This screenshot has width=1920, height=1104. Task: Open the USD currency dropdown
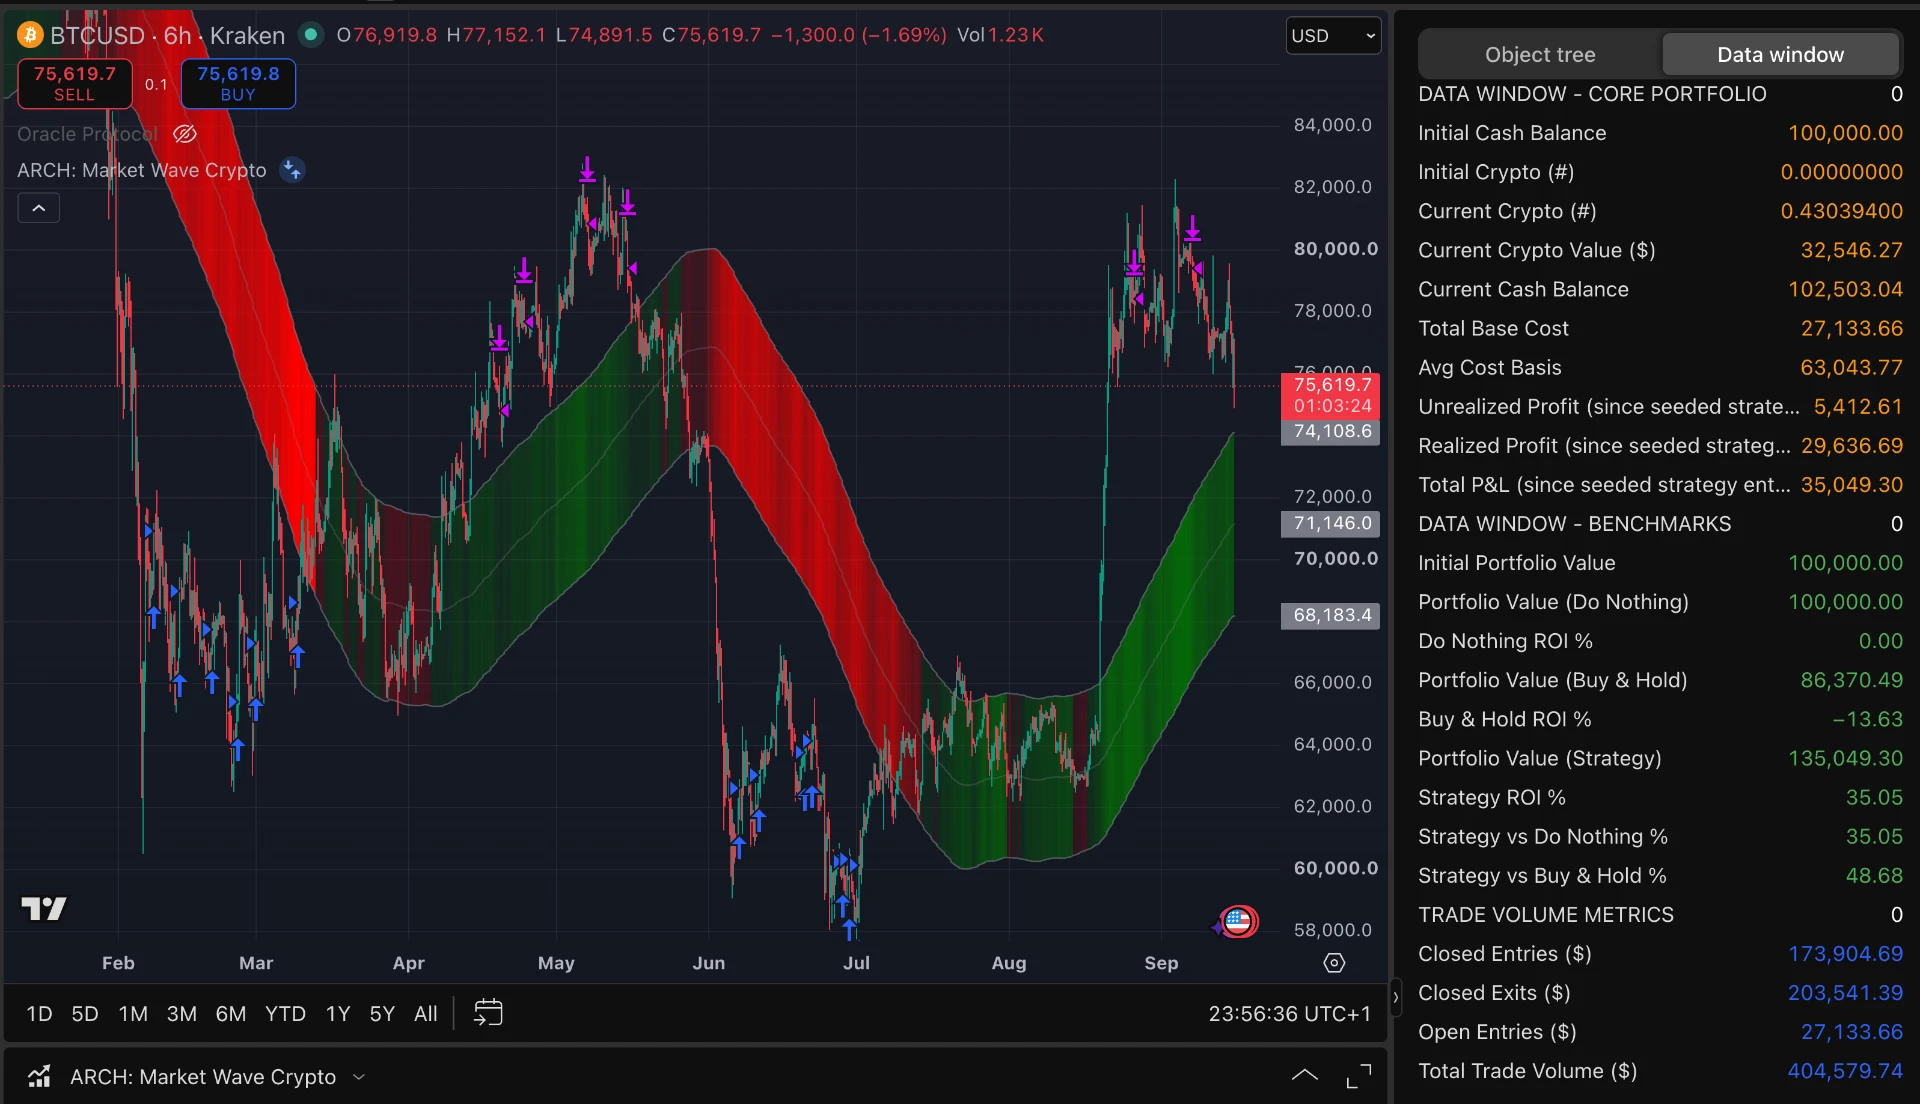click(x=1333, y=36)
